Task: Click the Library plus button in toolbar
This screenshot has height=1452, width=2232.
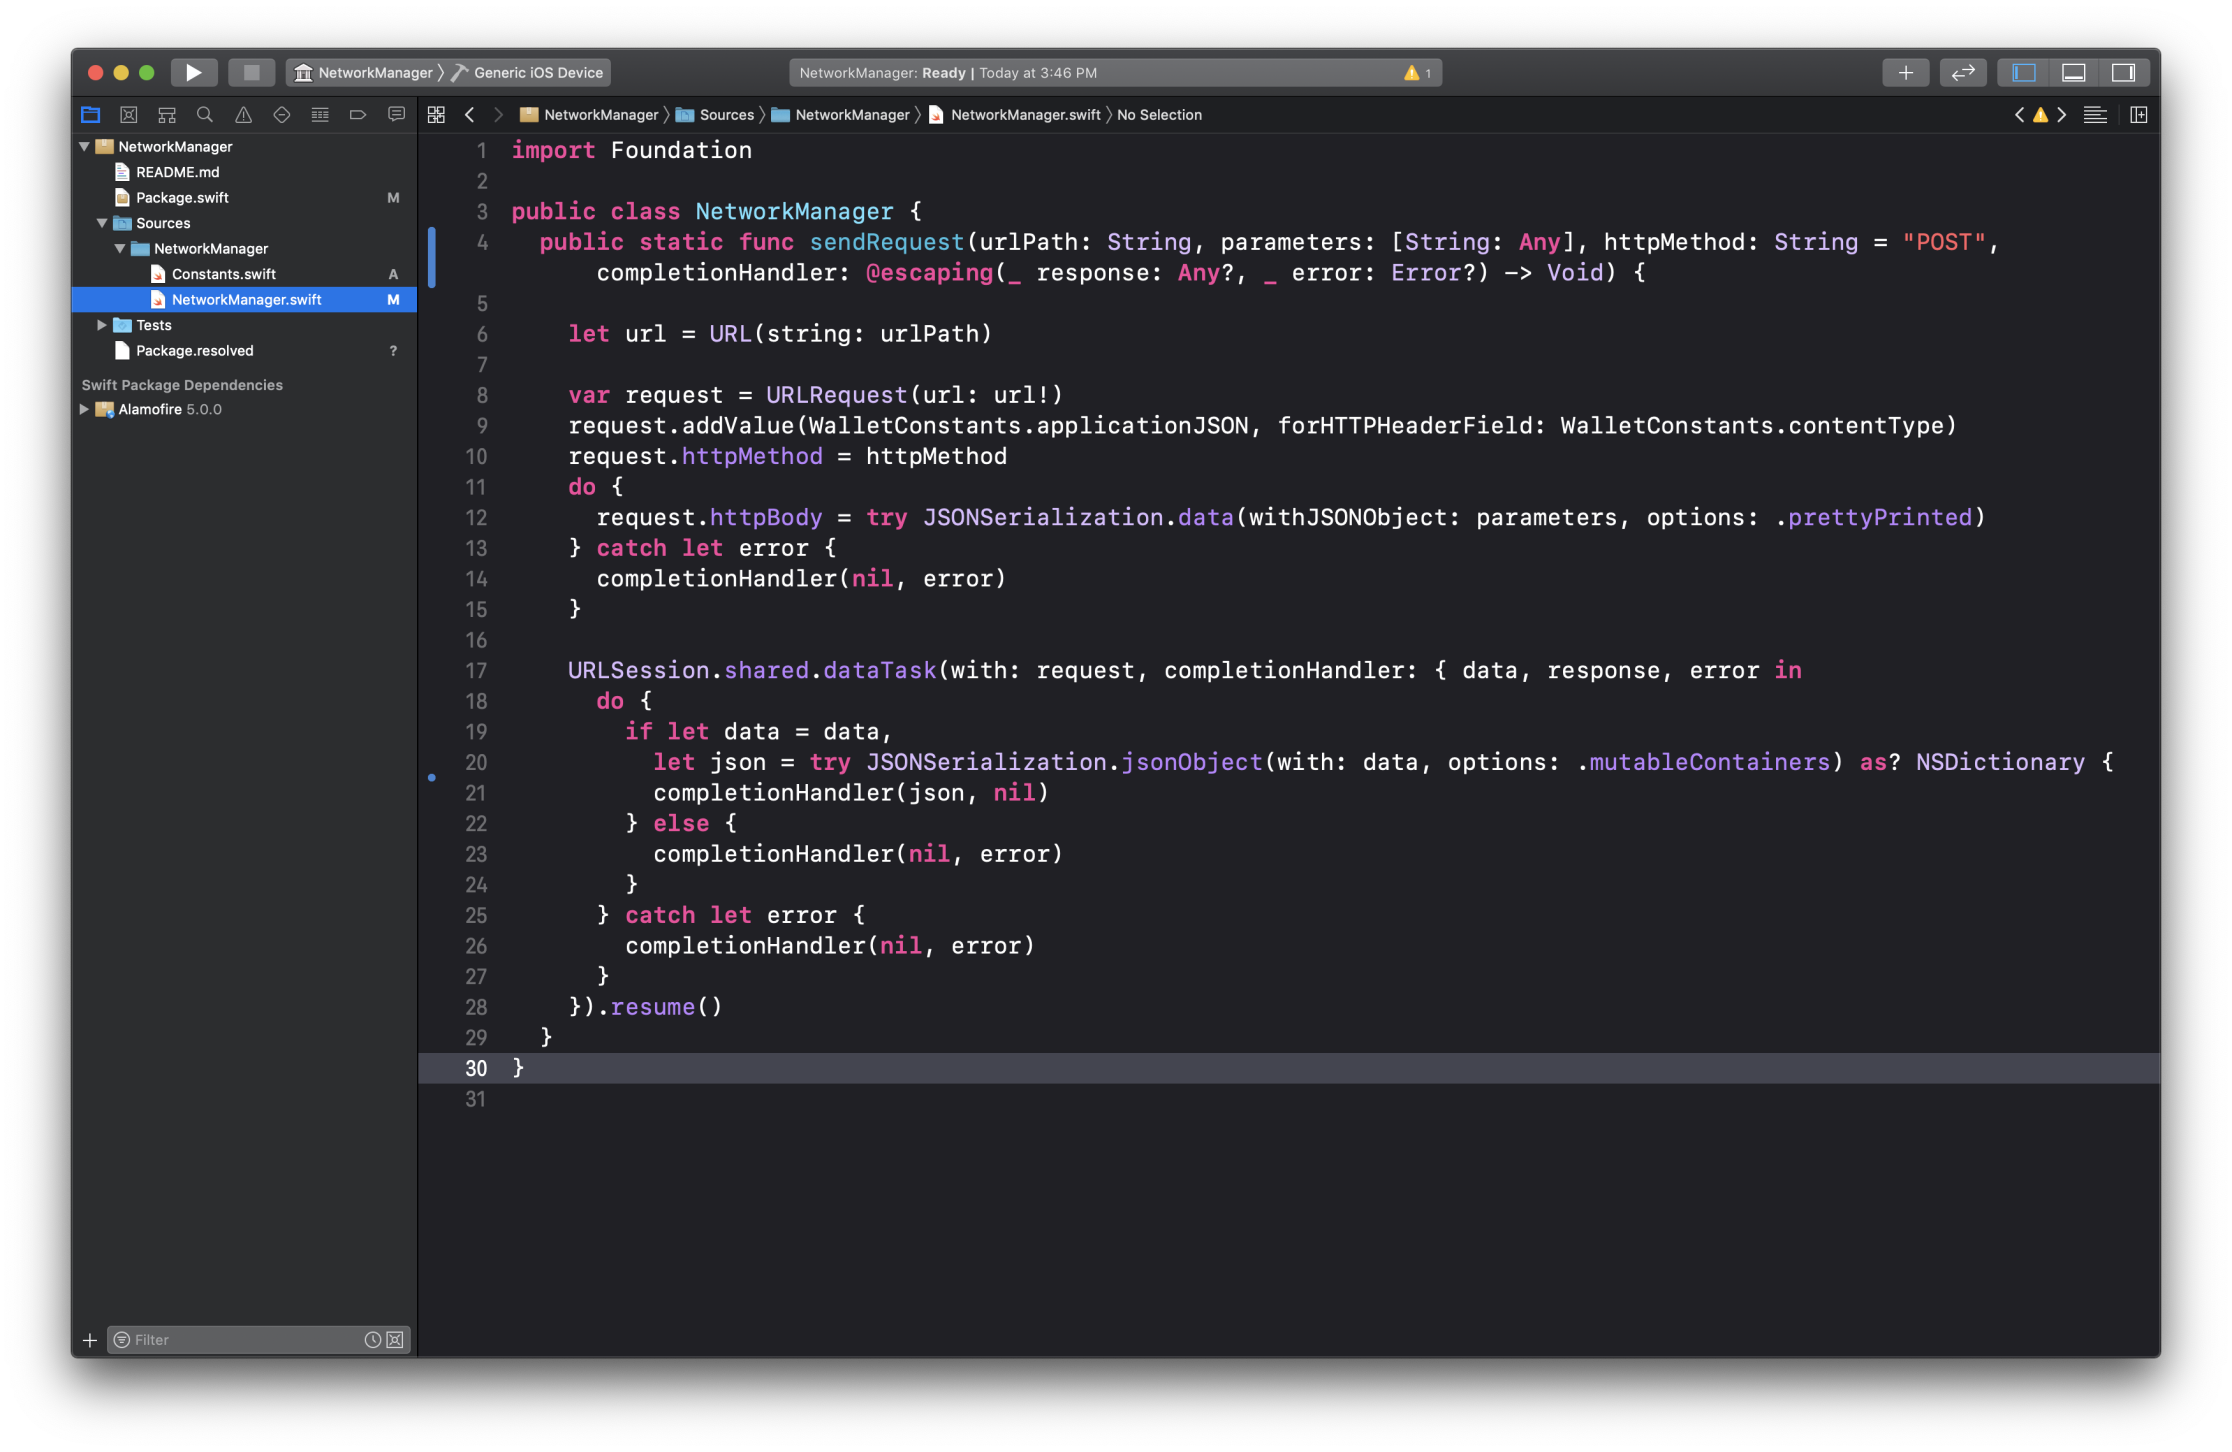Action: [x=1905, y=72]
